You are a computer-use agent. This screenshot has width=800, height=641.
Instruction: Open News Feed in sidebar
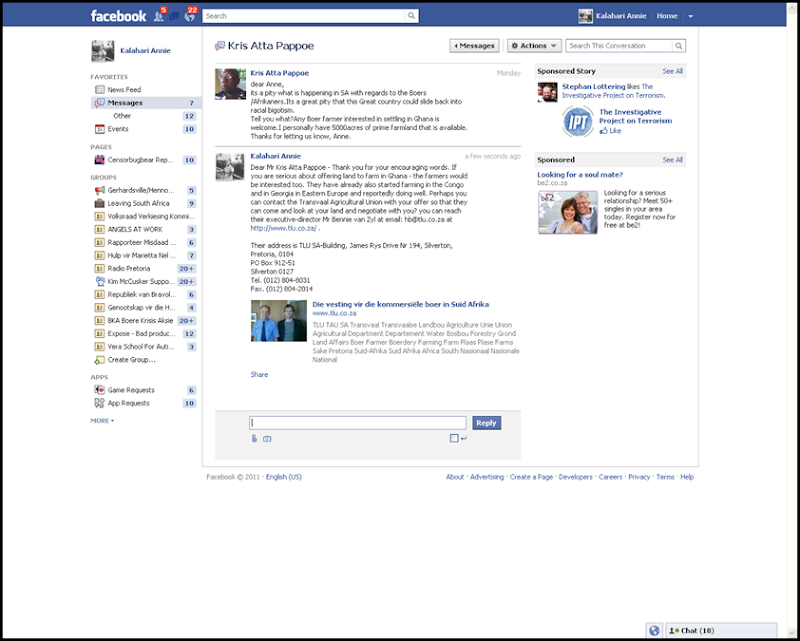[124, 89]
